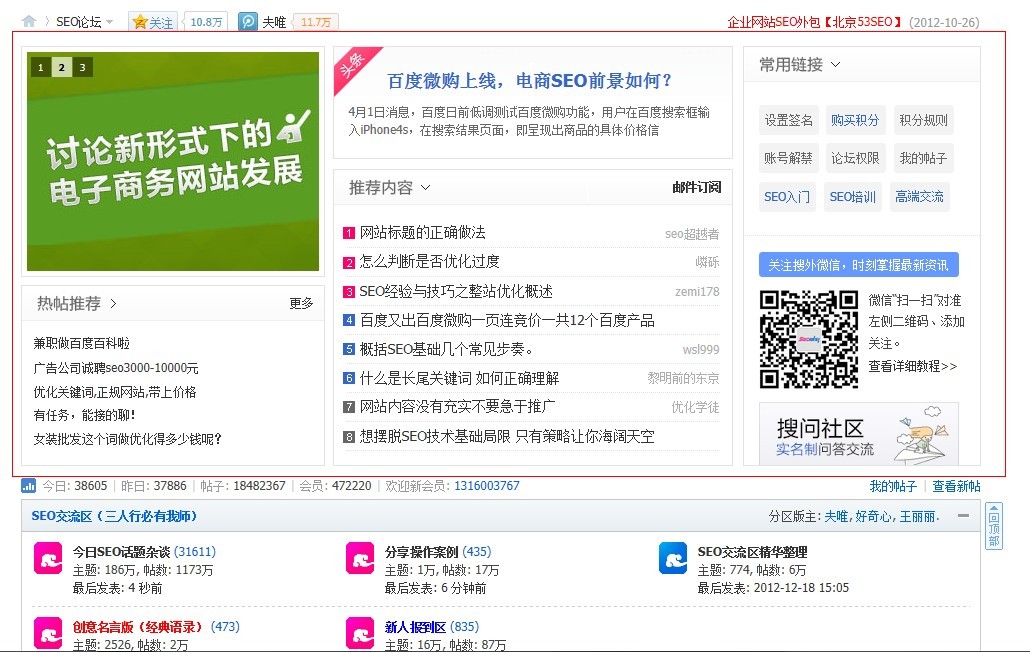Click the 积分规则 button
1030x652 pixels.
924,120
